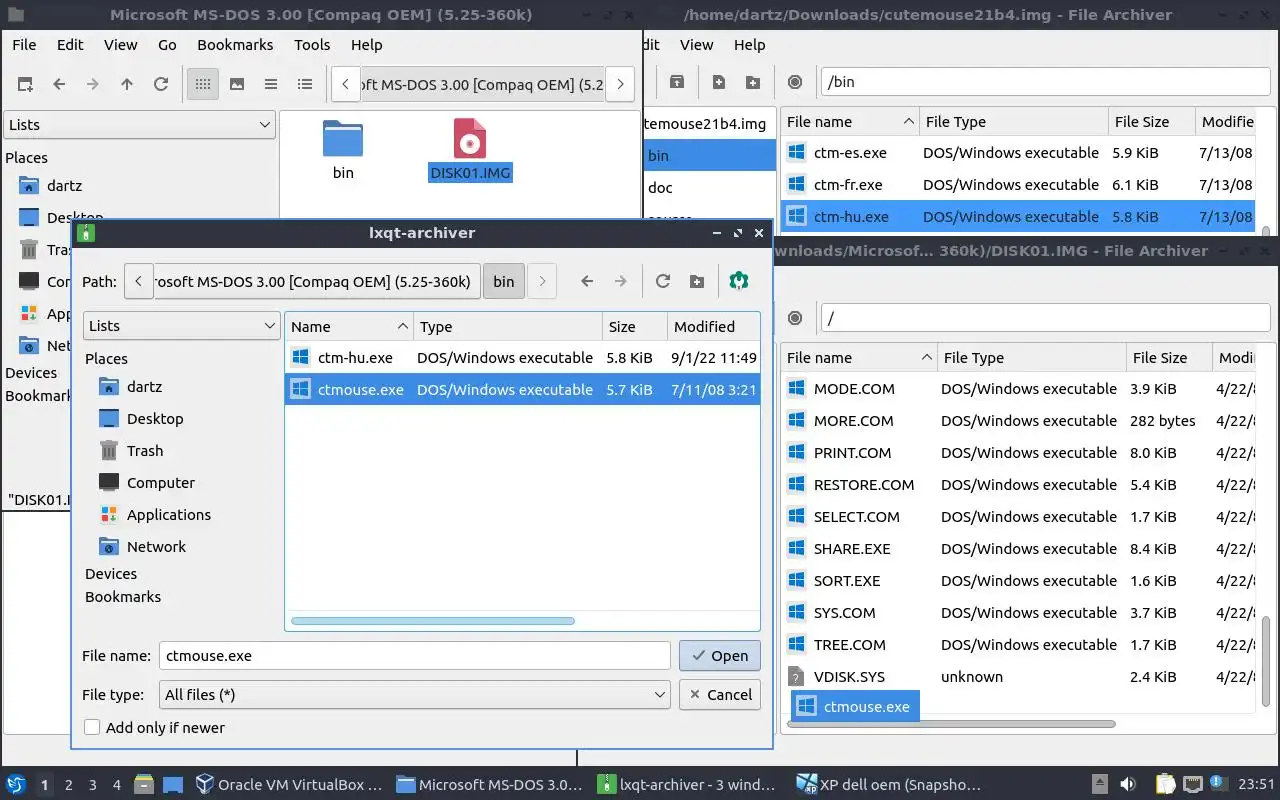Image resolution: width=1280 pixels, height=800 pixels.
Task: Go back in the lxqt-archiver dialog
Action: click(x=587, y=281)
